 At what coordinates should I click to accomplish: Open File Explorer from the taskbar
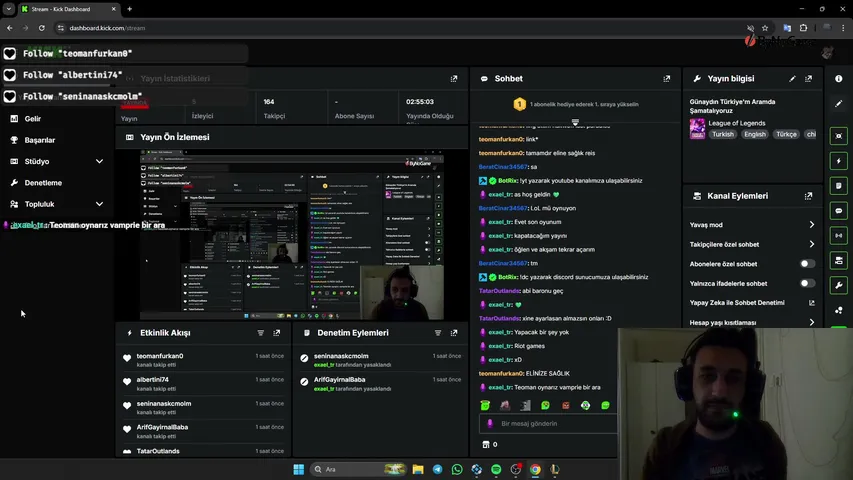[x=418, y=469]
